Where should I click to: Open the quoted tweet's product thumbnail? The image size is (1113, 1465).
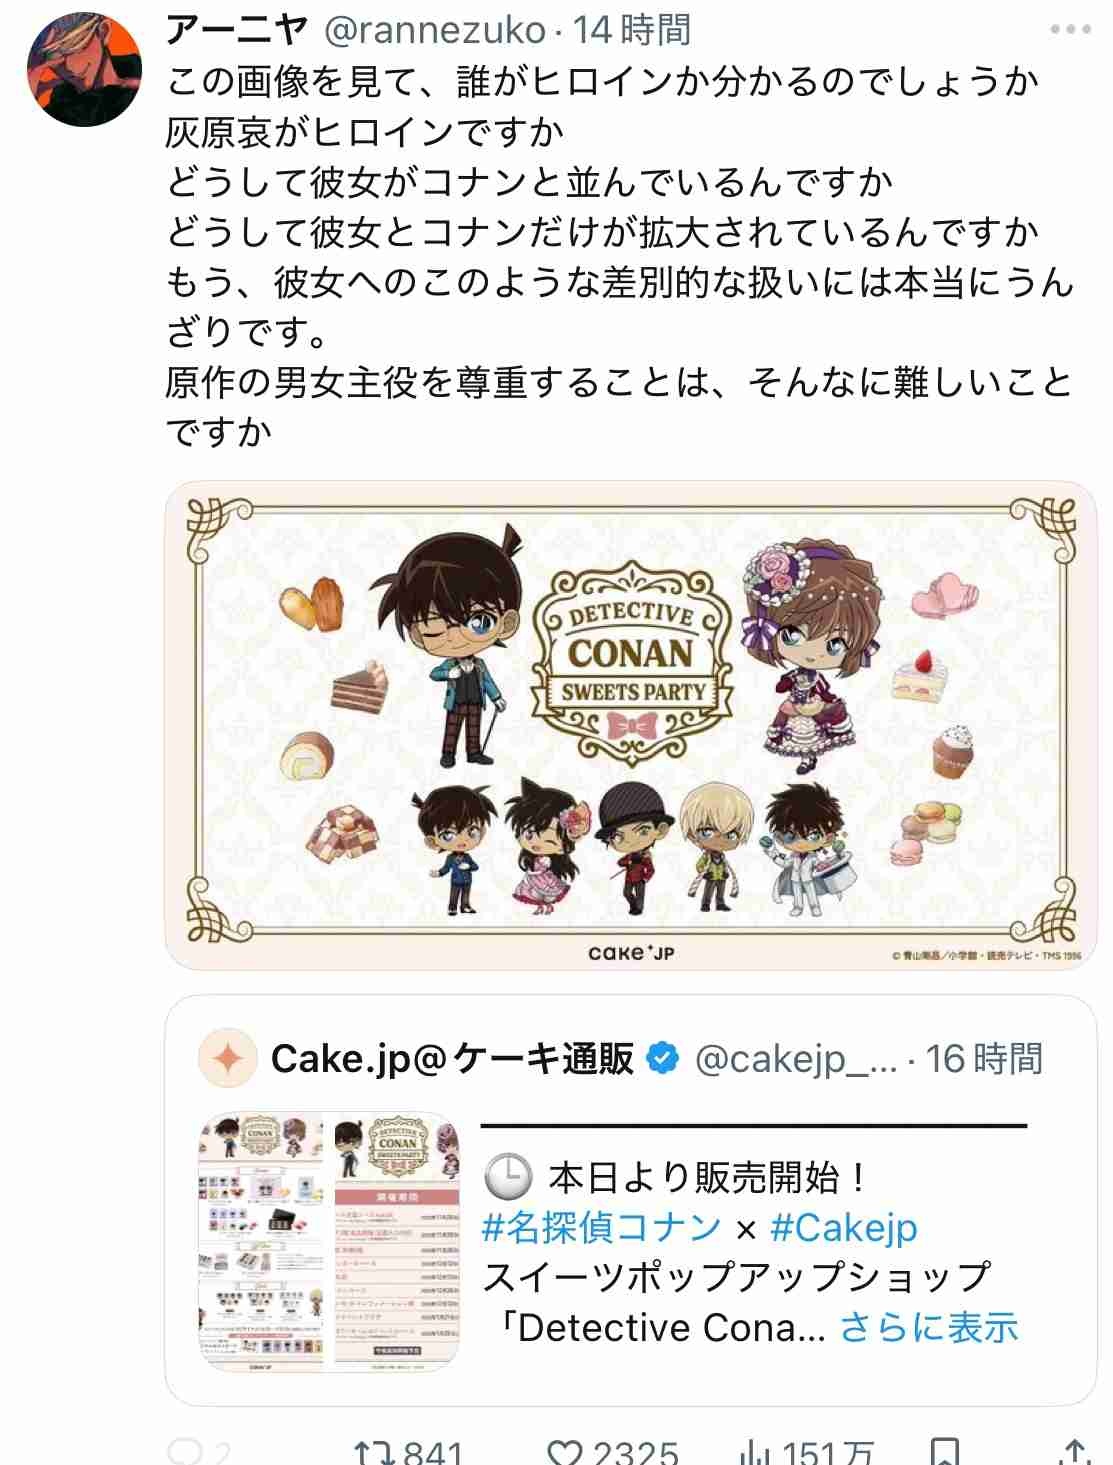tap(330, 1240)
